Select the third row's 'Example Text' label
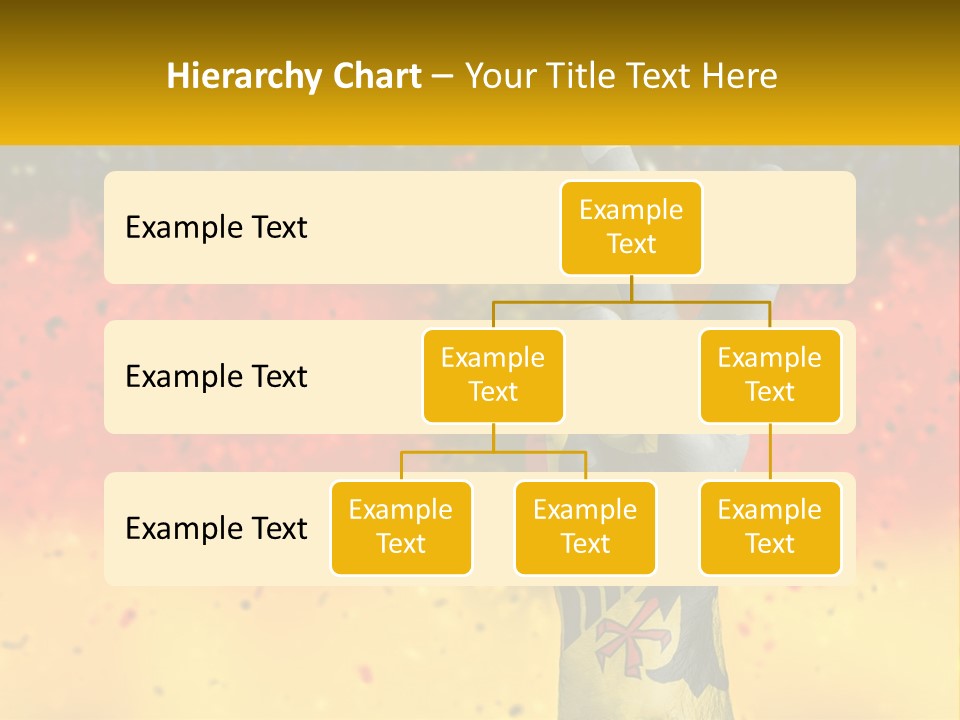960x720 pixels. point(216,528)
